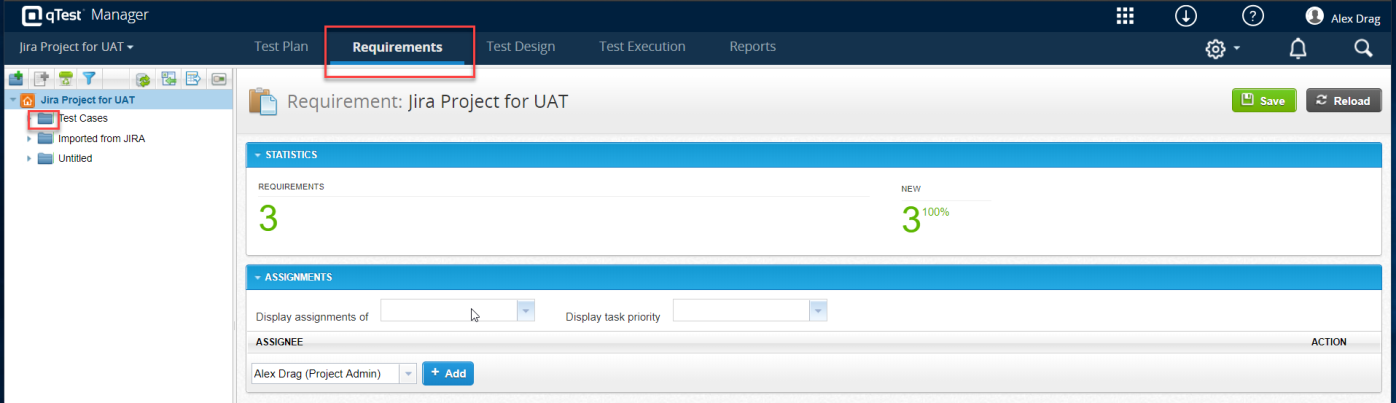Image resolution: width=1396 pixels, height=403 pixels.
Task: Open the Jira Project for UAT project switcher
Action: tap(76, 47)
